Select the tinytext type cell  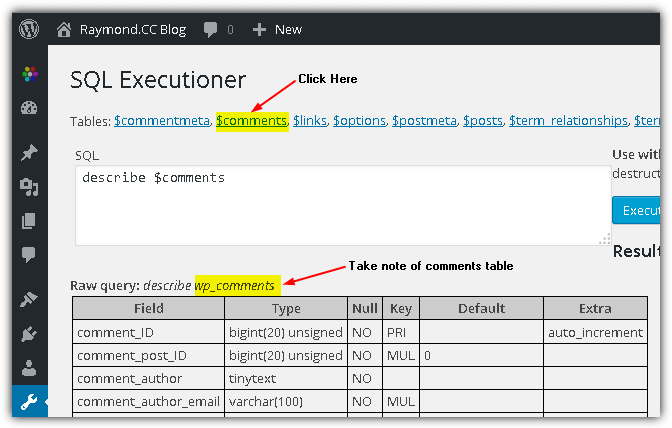[286, 379]
